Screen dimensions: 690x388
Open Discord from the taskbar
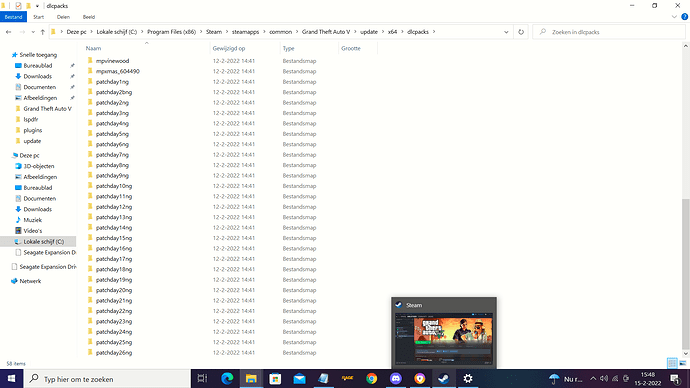tap(396, 378)
